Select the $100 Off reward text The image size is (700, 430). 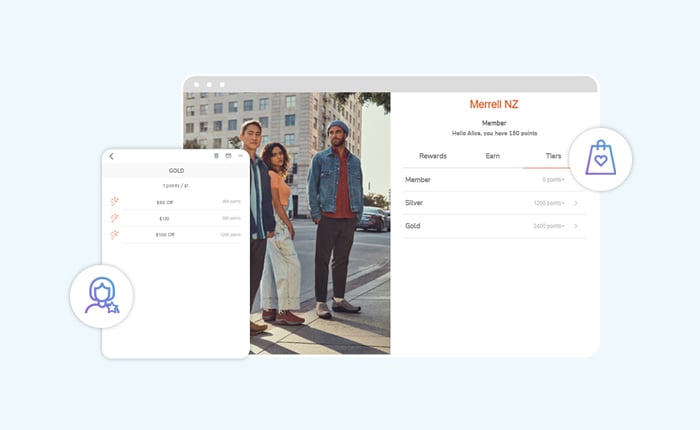click(165, 234)
